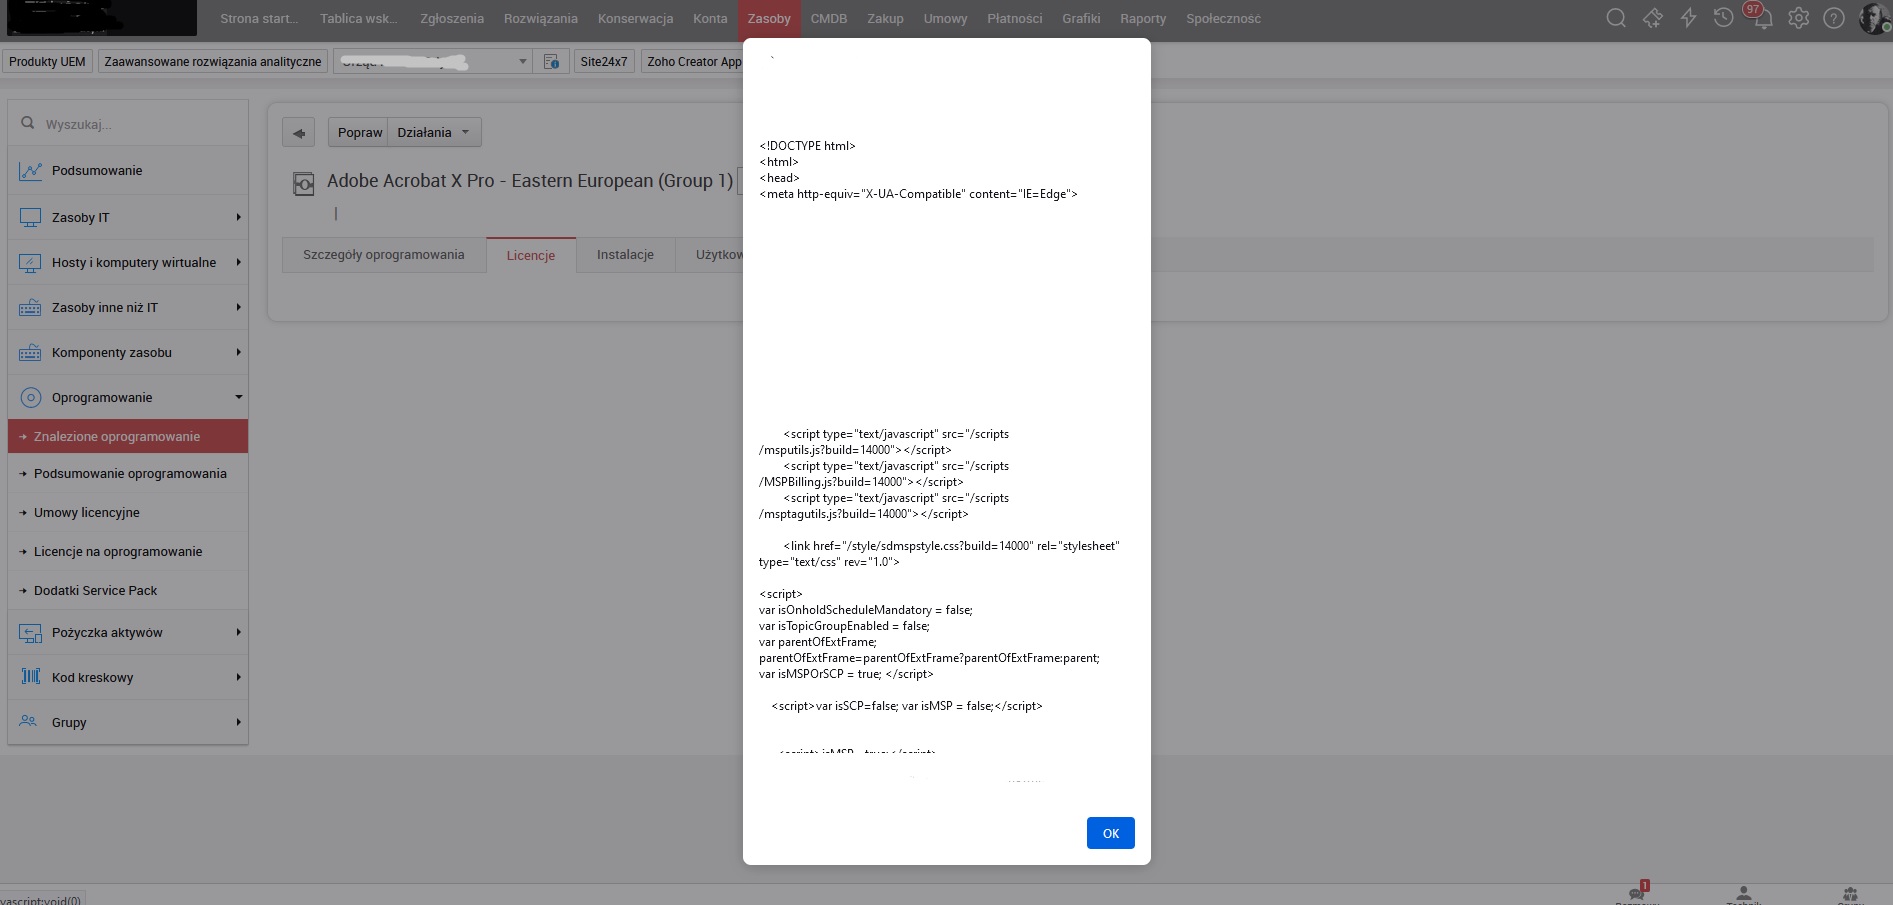Screen dimensions: 1893x905
Task: Click the technician person icon in the bottom bar
Action: tap(1743, 893)
